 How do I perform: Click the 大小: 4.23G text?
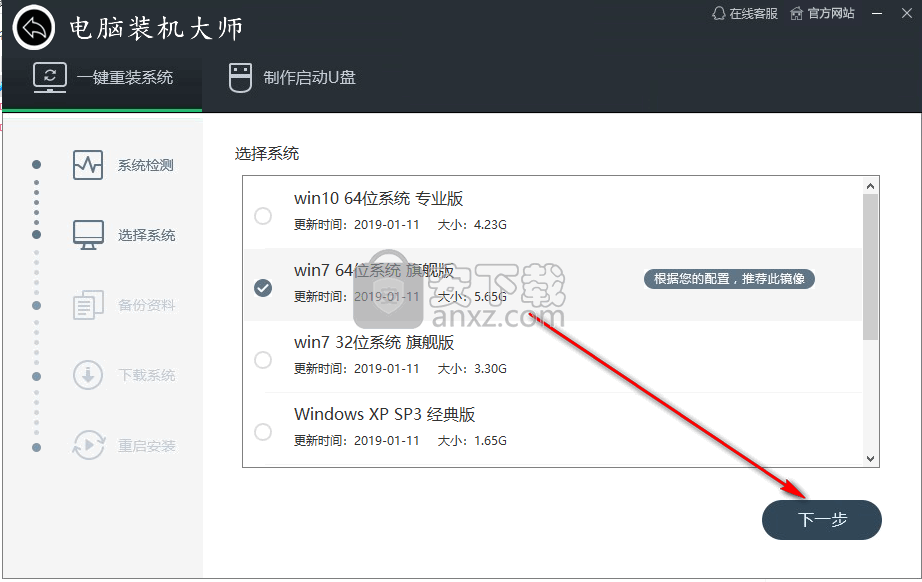point(472,225)
